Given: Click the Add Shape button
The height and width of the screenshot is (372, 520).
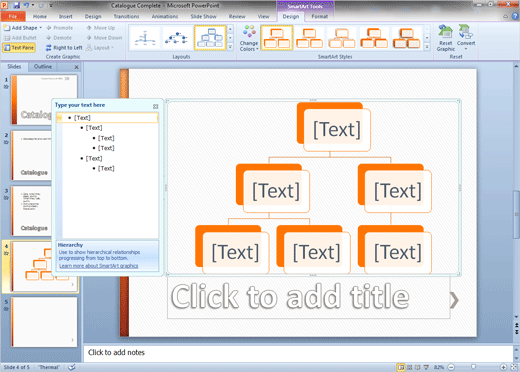Looking at the screenshot, I should click(x=21, y=28).
